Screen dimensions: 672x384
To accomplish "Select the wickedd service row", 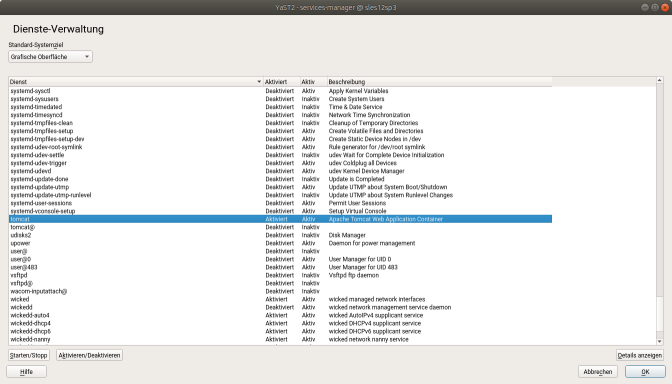I will [280, 307].
